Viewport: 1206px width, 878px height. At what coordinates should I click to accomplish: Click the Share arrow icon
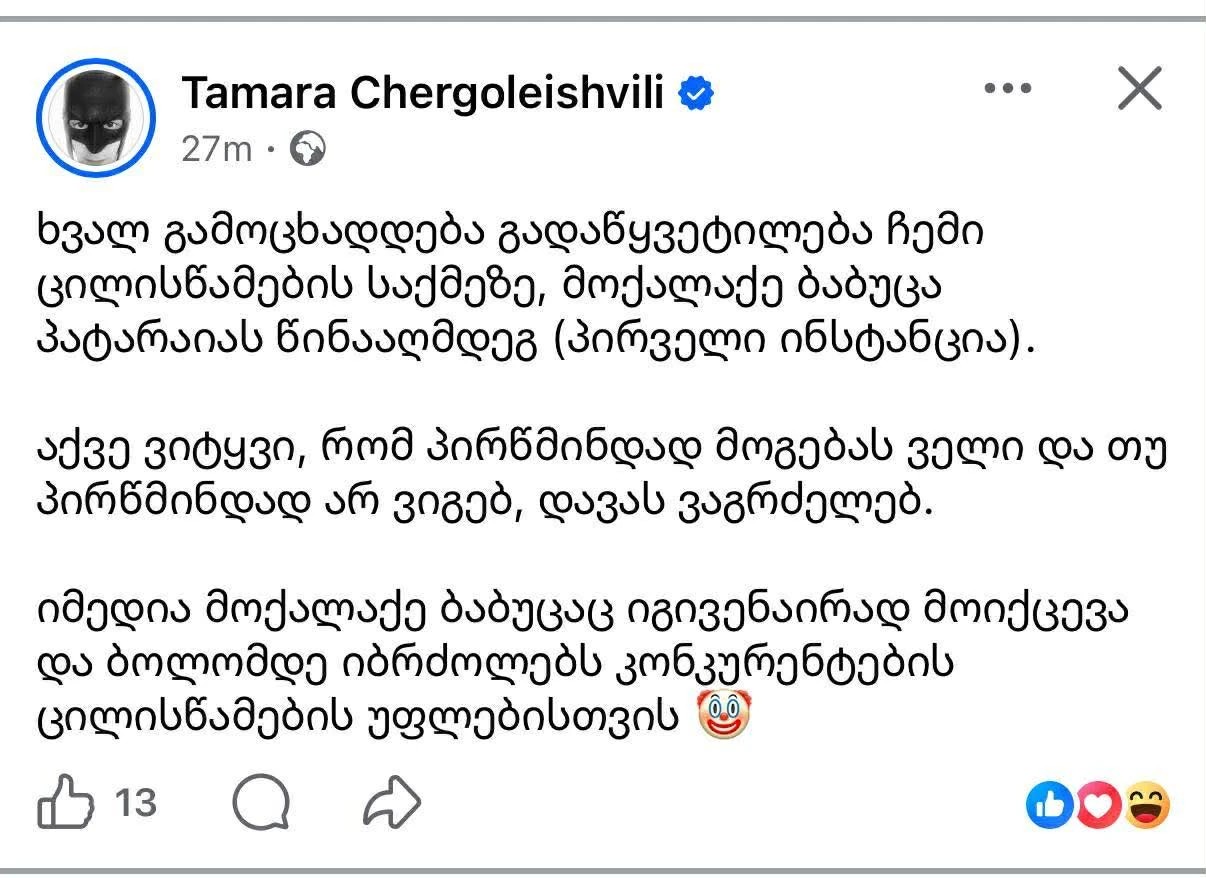point(390,803)
